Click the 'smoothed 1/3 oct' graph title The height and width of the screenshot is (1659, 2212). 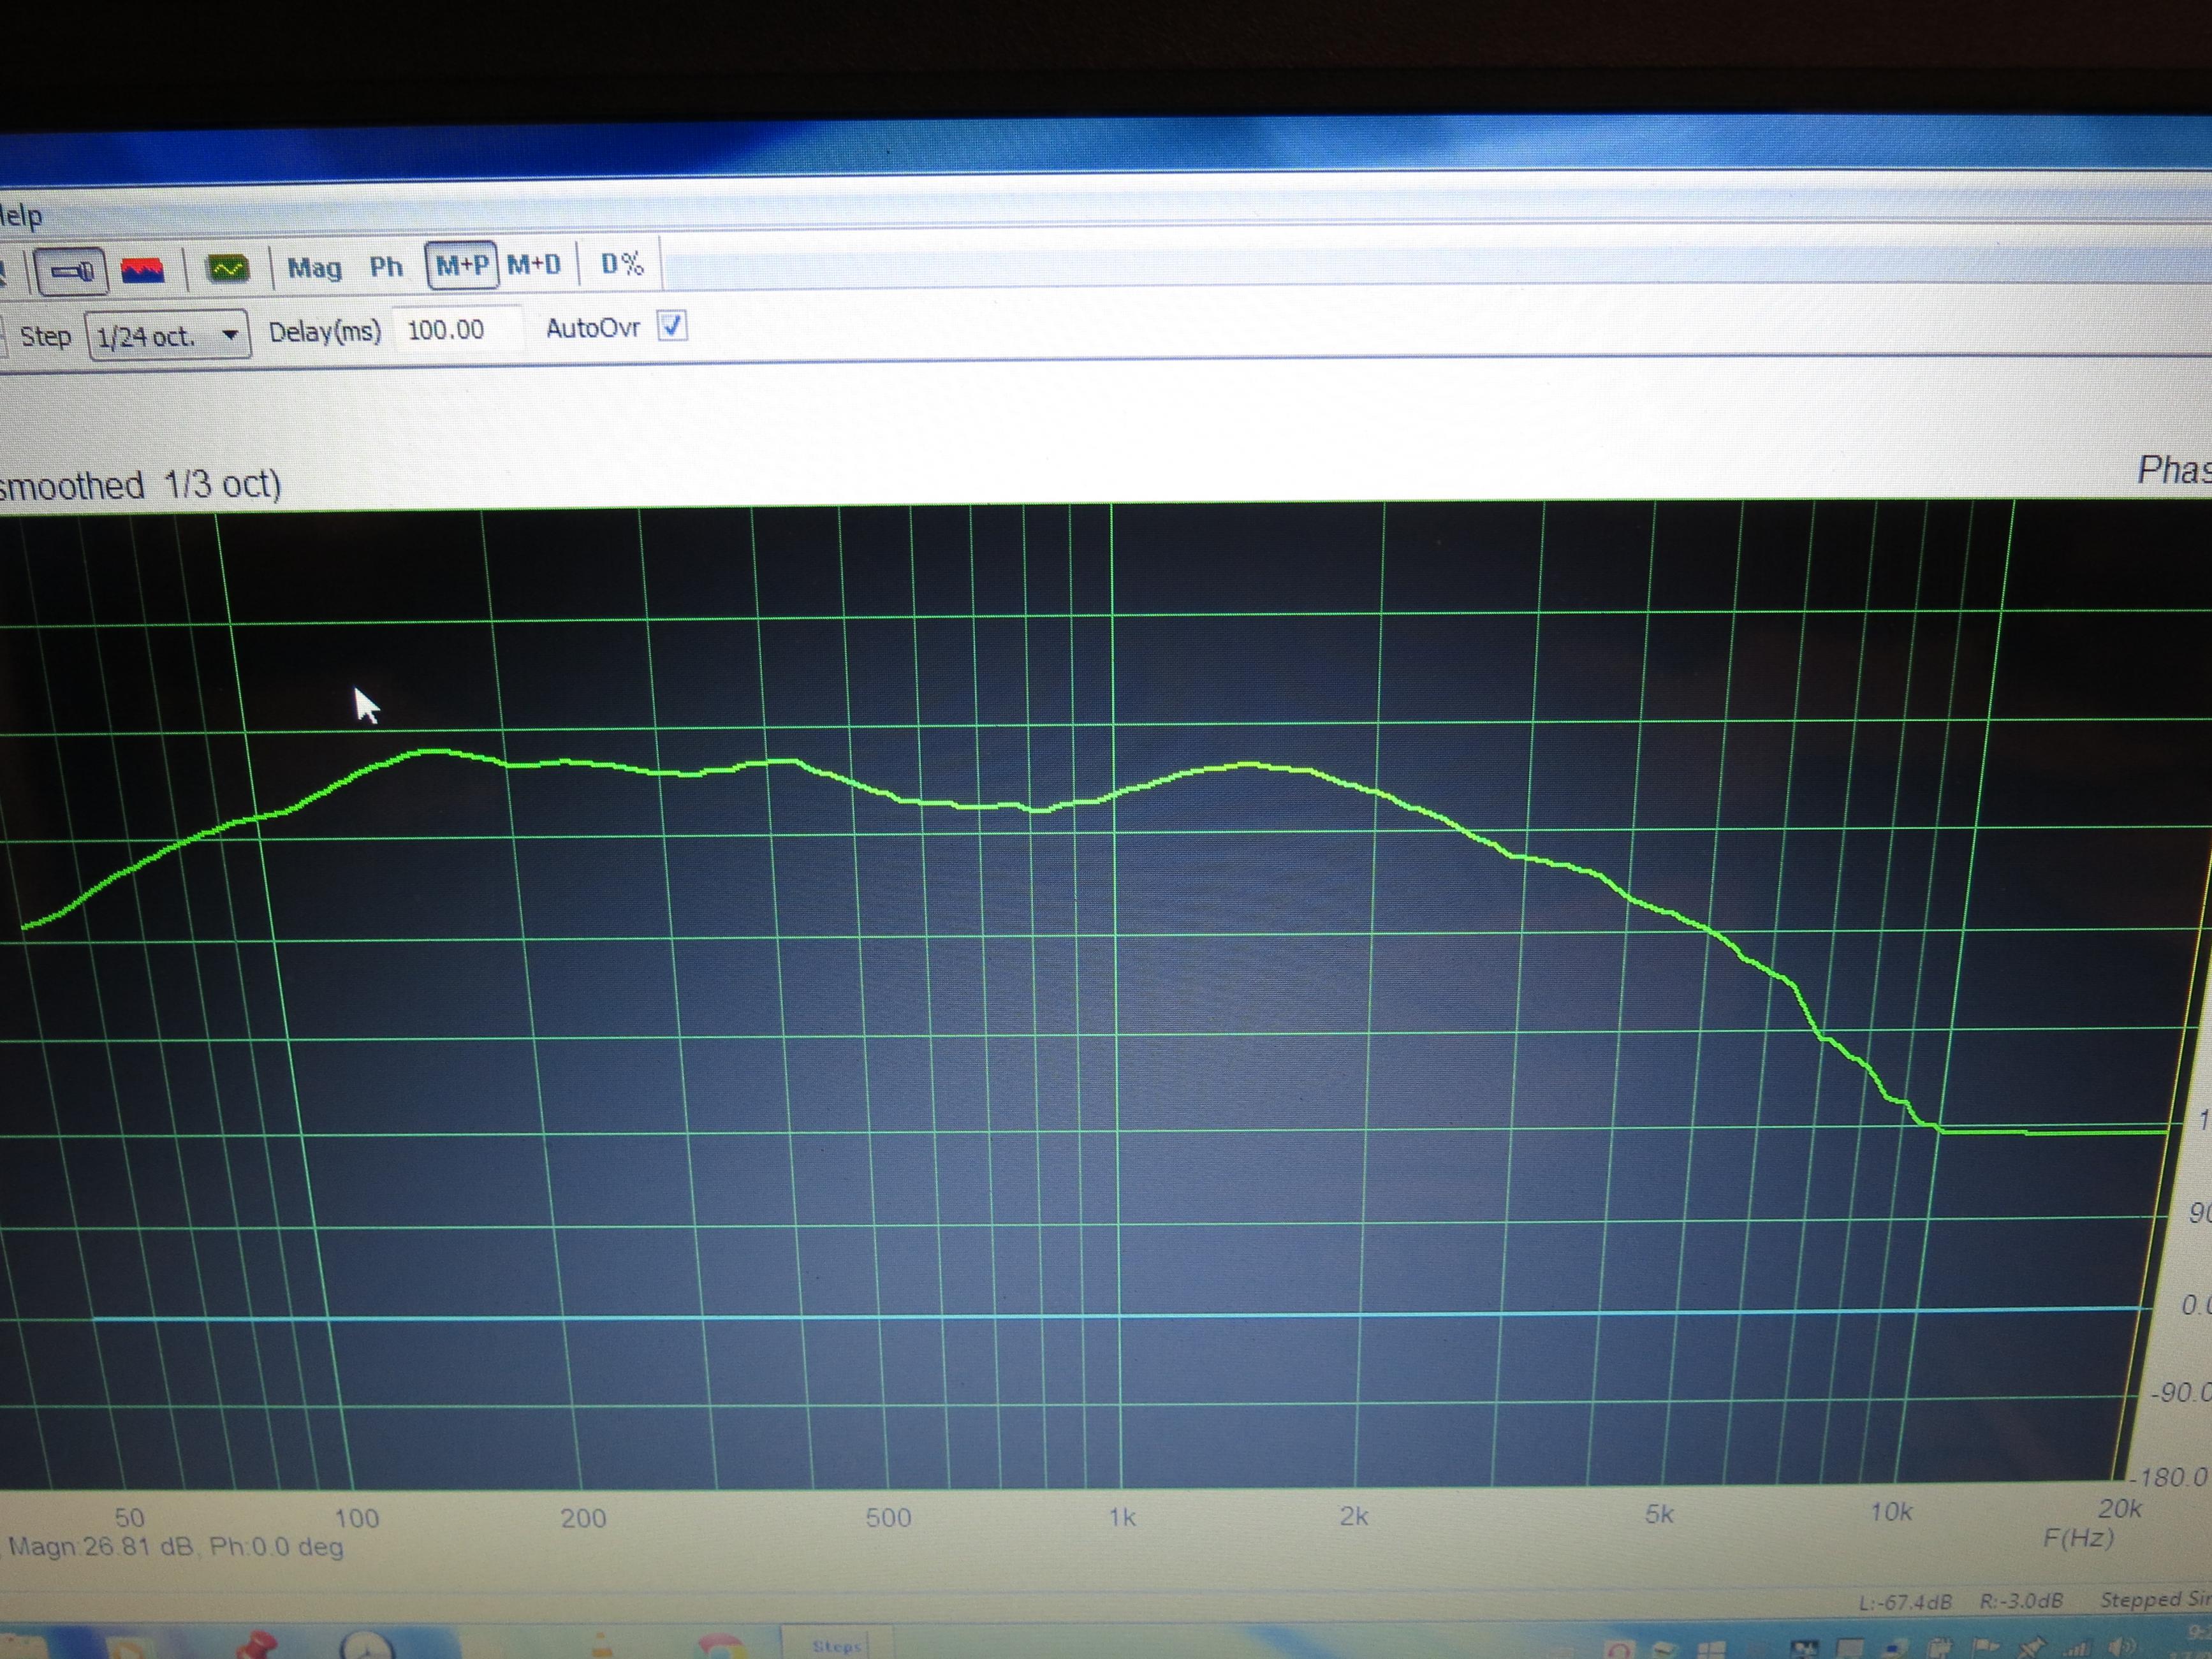pyautogui.click(x=140, y=486)
